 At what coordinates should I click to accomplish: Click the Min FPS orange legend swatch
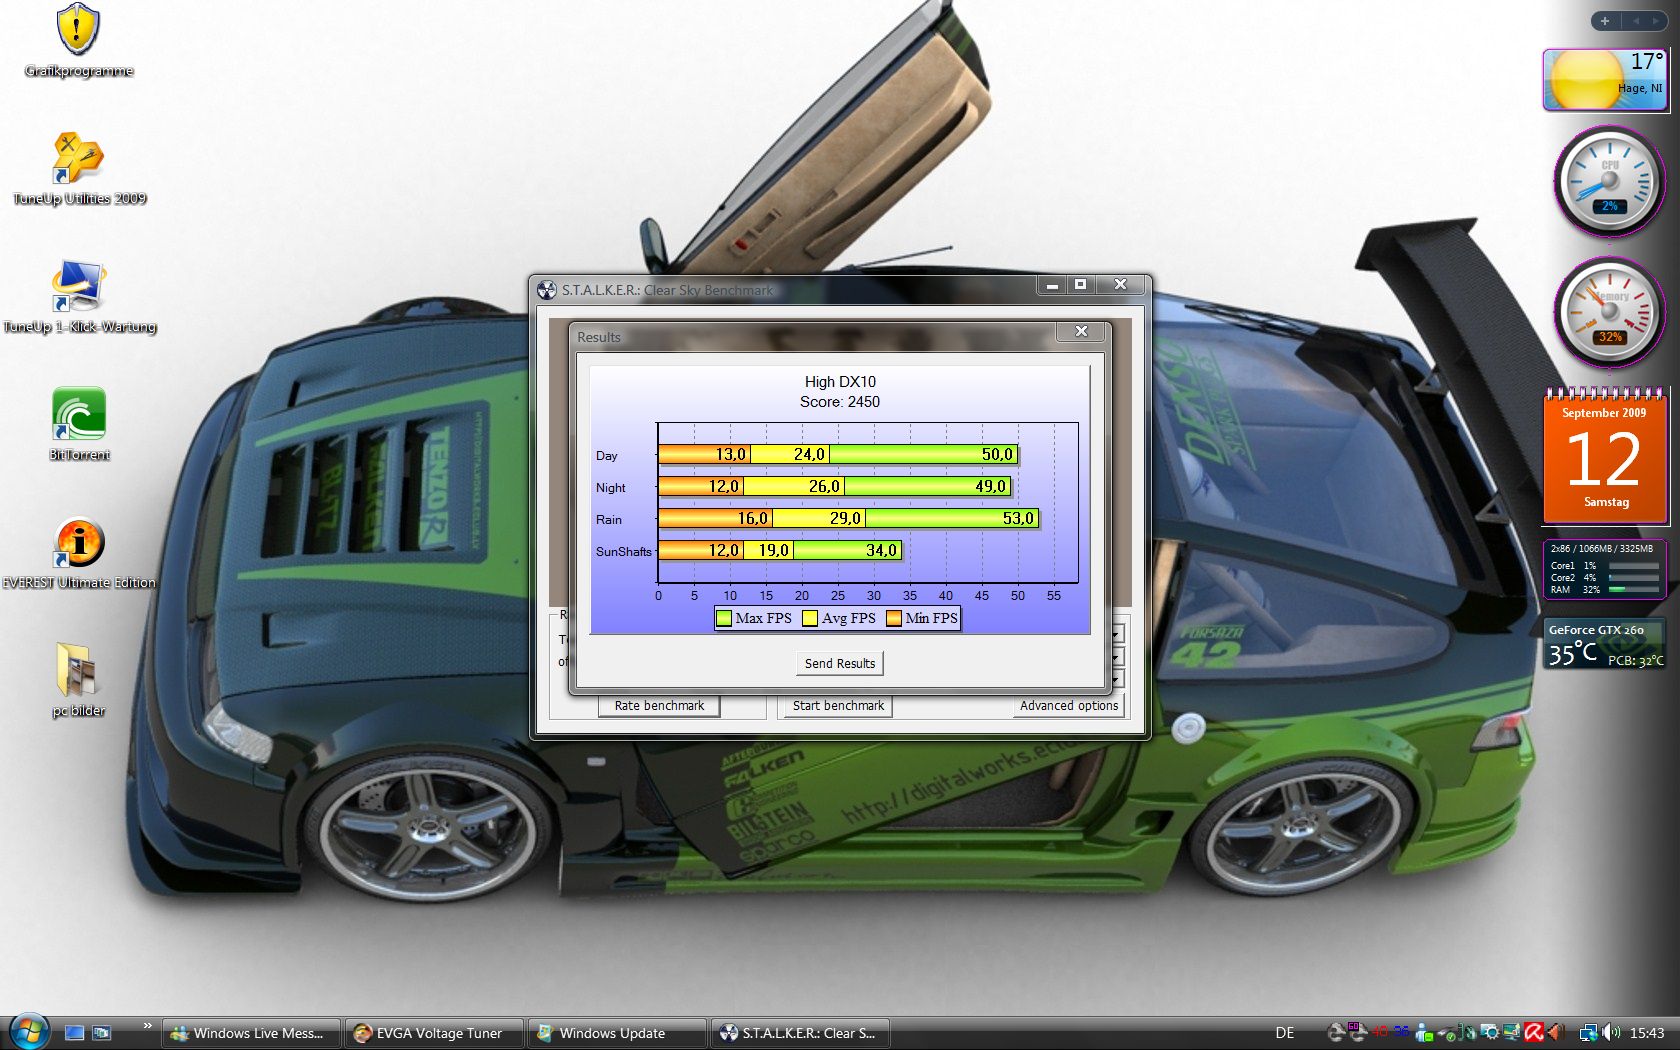(x=894, y=618)
